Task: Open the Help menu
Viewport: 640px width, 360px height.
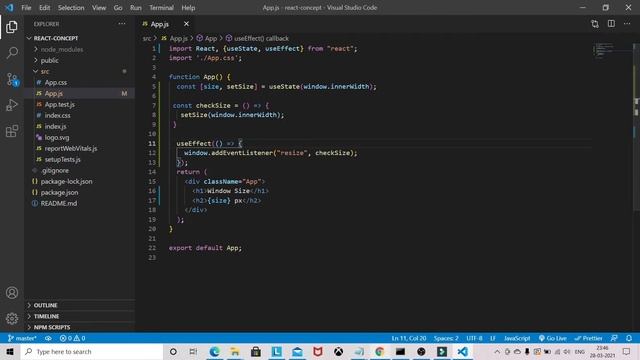Action: click(188, 8)
